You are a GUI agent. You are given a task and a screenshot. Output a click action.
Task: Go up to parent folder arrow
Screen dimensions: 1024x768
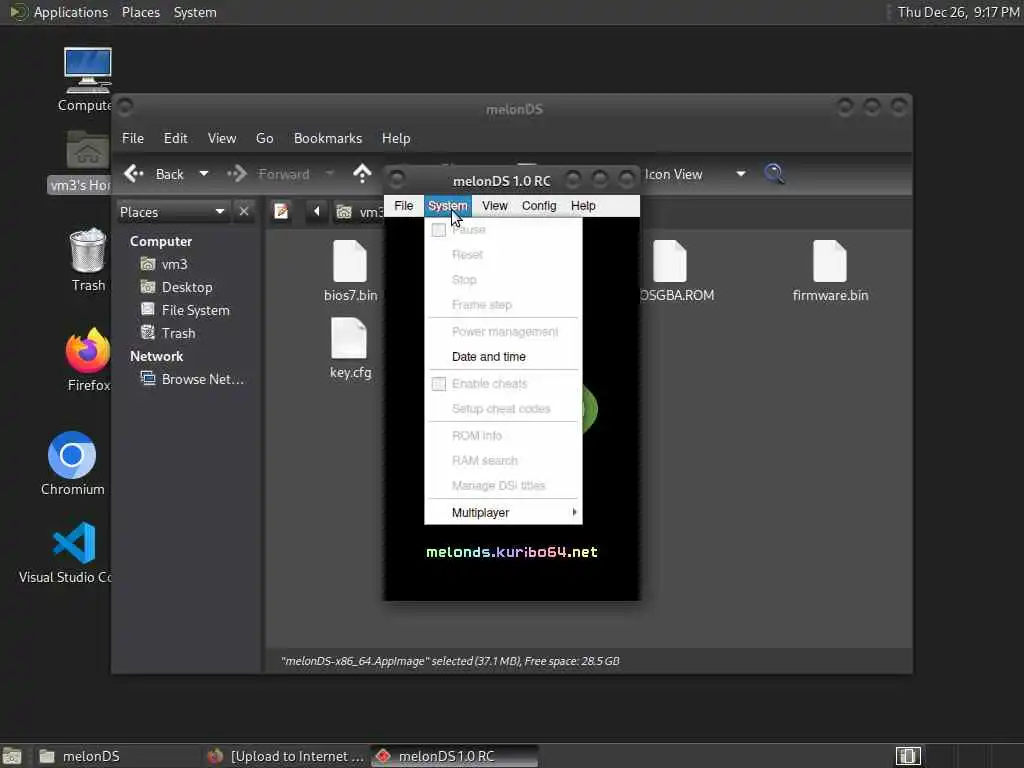point(362,174)
